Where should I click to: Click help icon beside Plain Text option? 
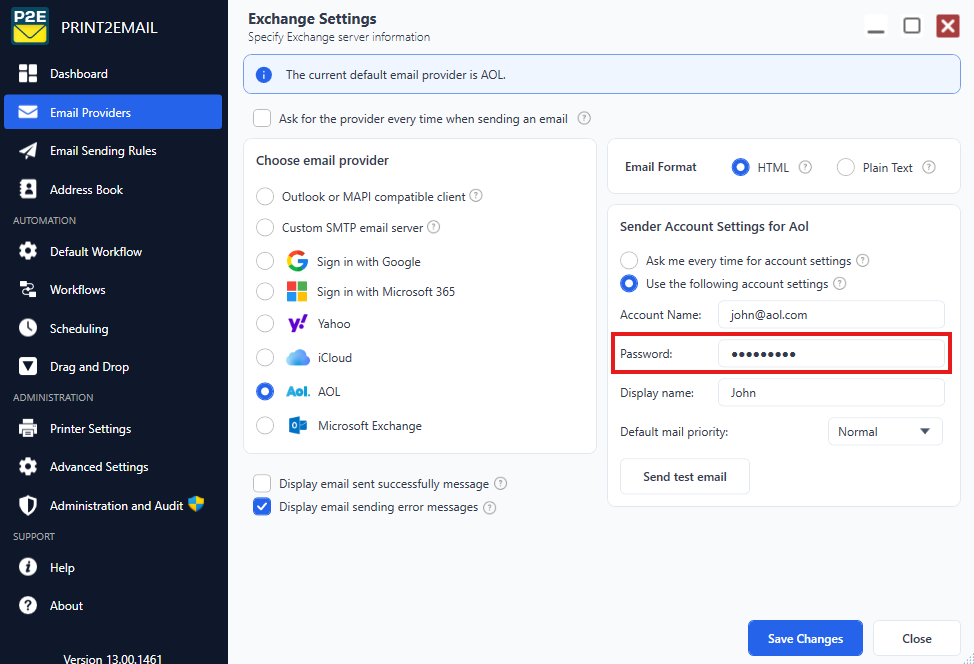click(x=929, y=167)
